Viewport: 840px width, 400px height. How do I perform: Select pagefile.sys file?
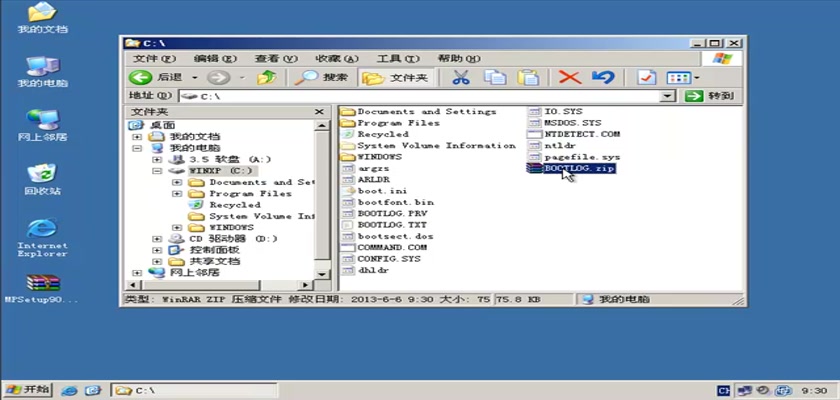pos(582,157)
